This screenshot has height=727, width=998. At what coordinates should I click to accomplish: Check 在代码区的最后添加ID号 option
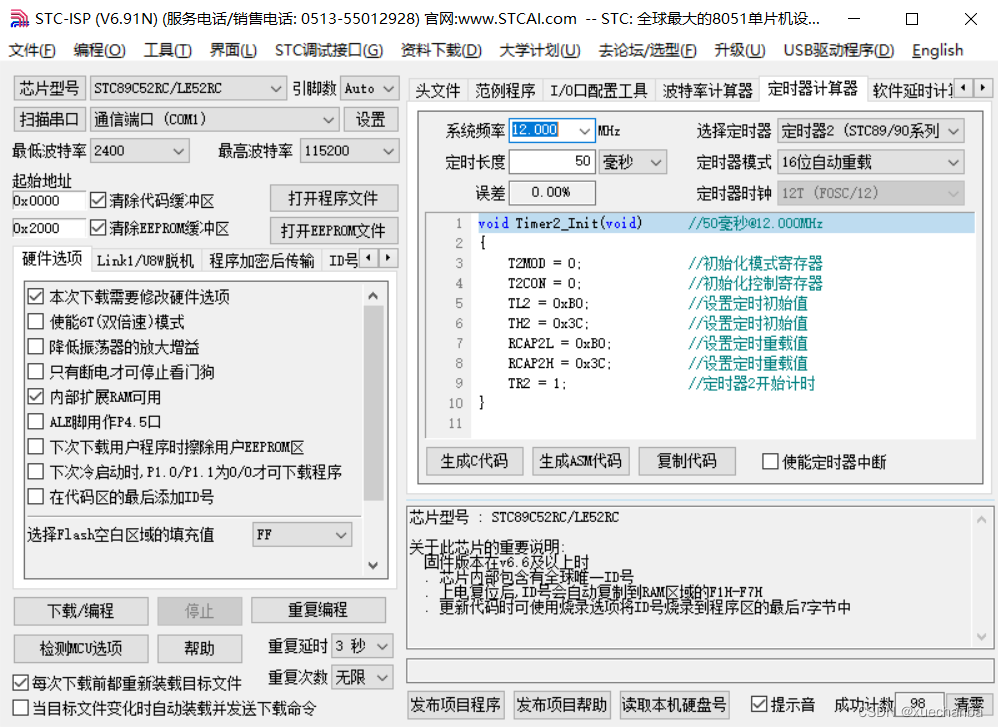(x=36, y=497)
